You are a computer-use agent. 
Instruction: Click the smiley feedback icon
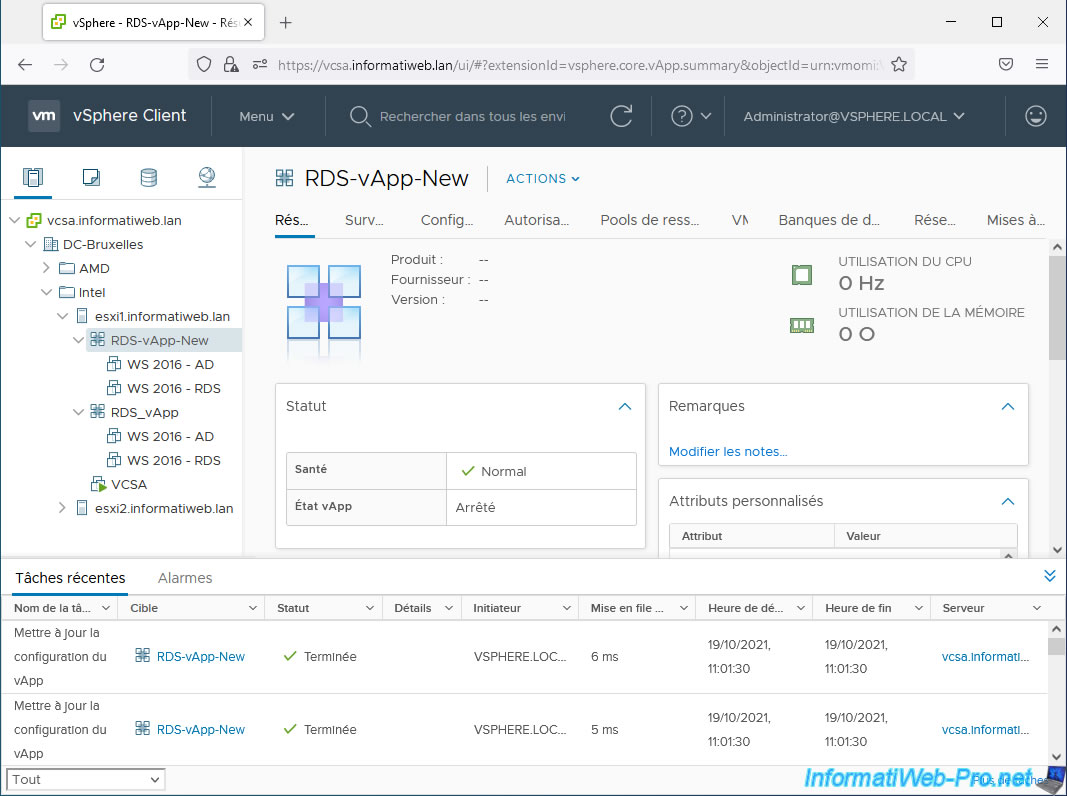pos(1036,116)
